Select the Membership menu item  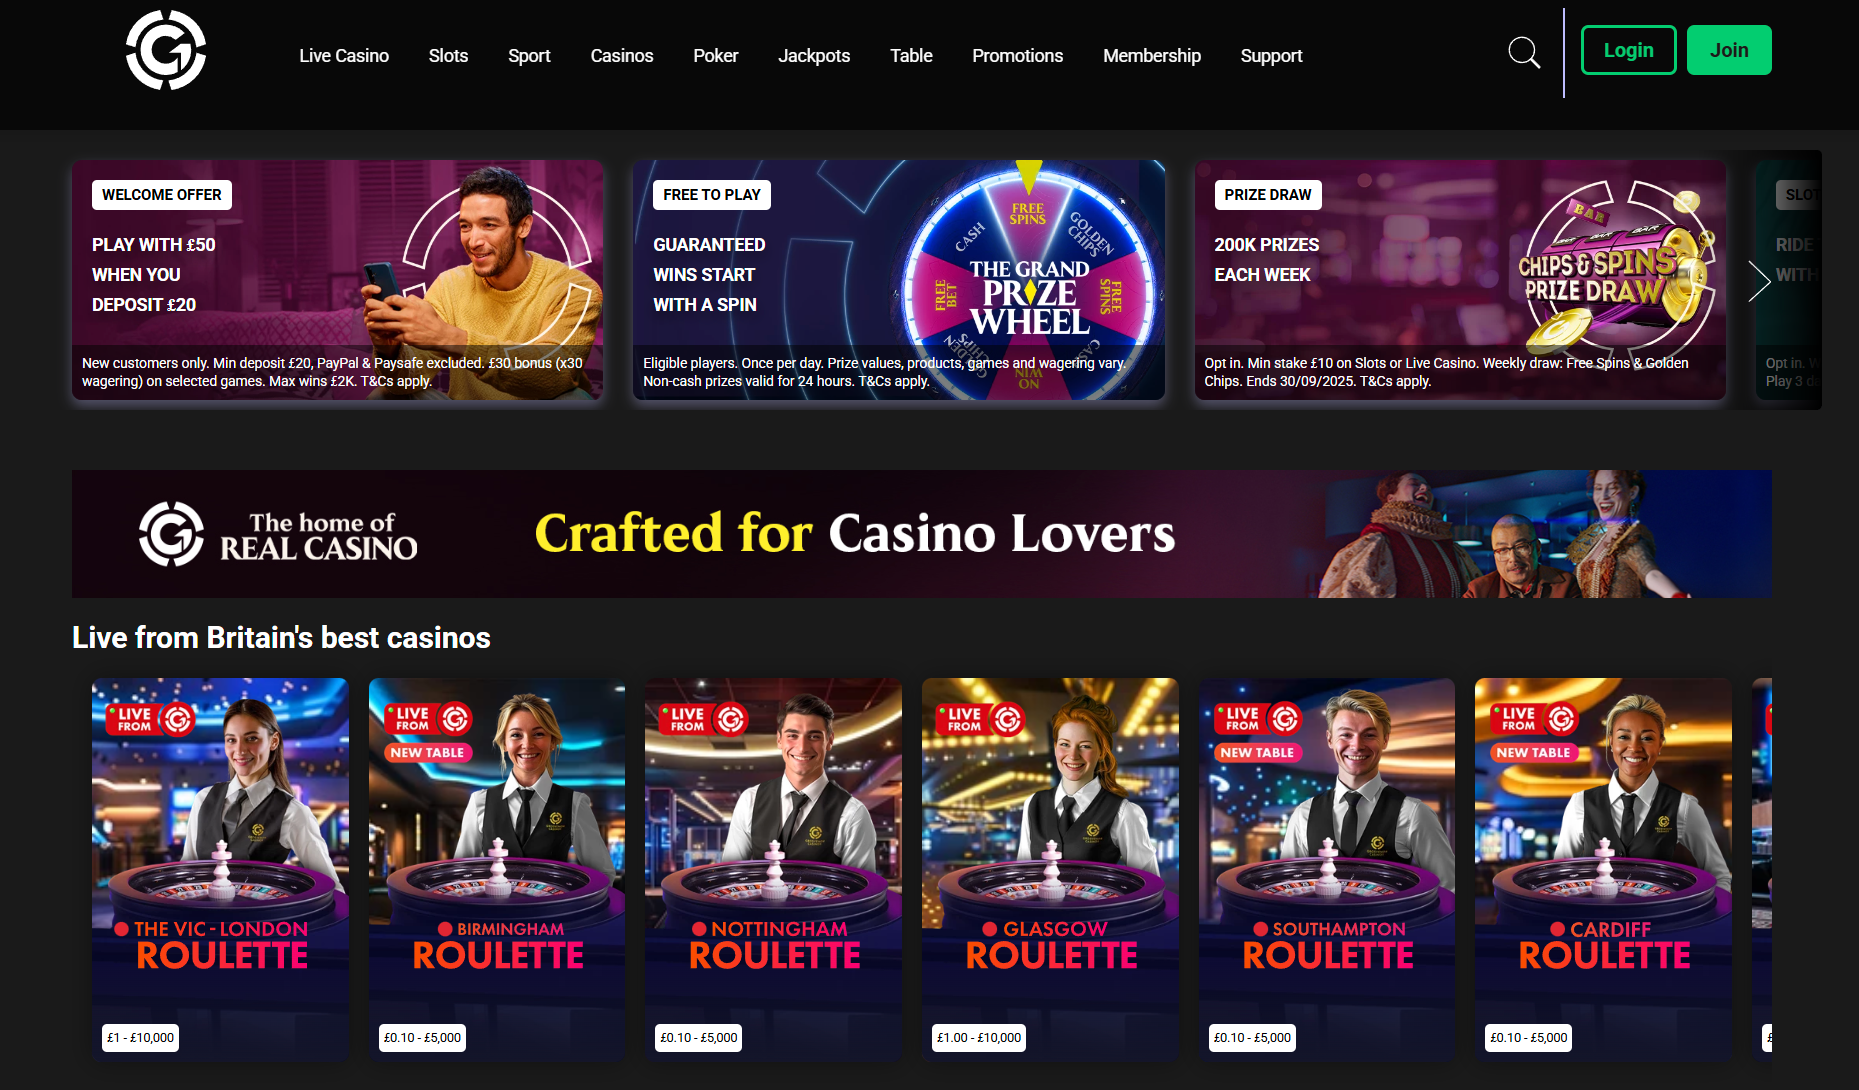(1152, 56)
